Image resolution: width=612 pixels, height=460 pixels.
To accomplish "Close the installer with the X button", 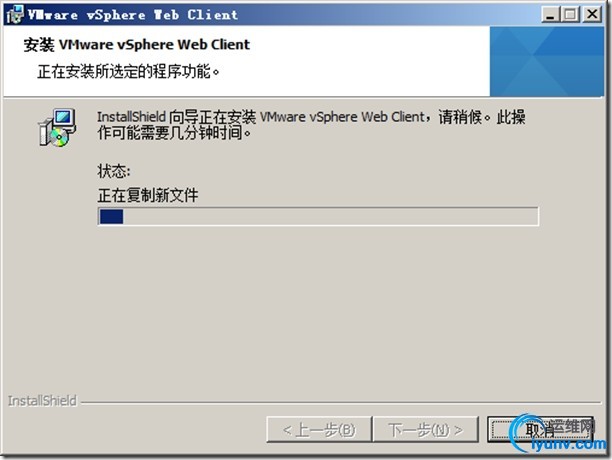I will (x=592, y=14).
